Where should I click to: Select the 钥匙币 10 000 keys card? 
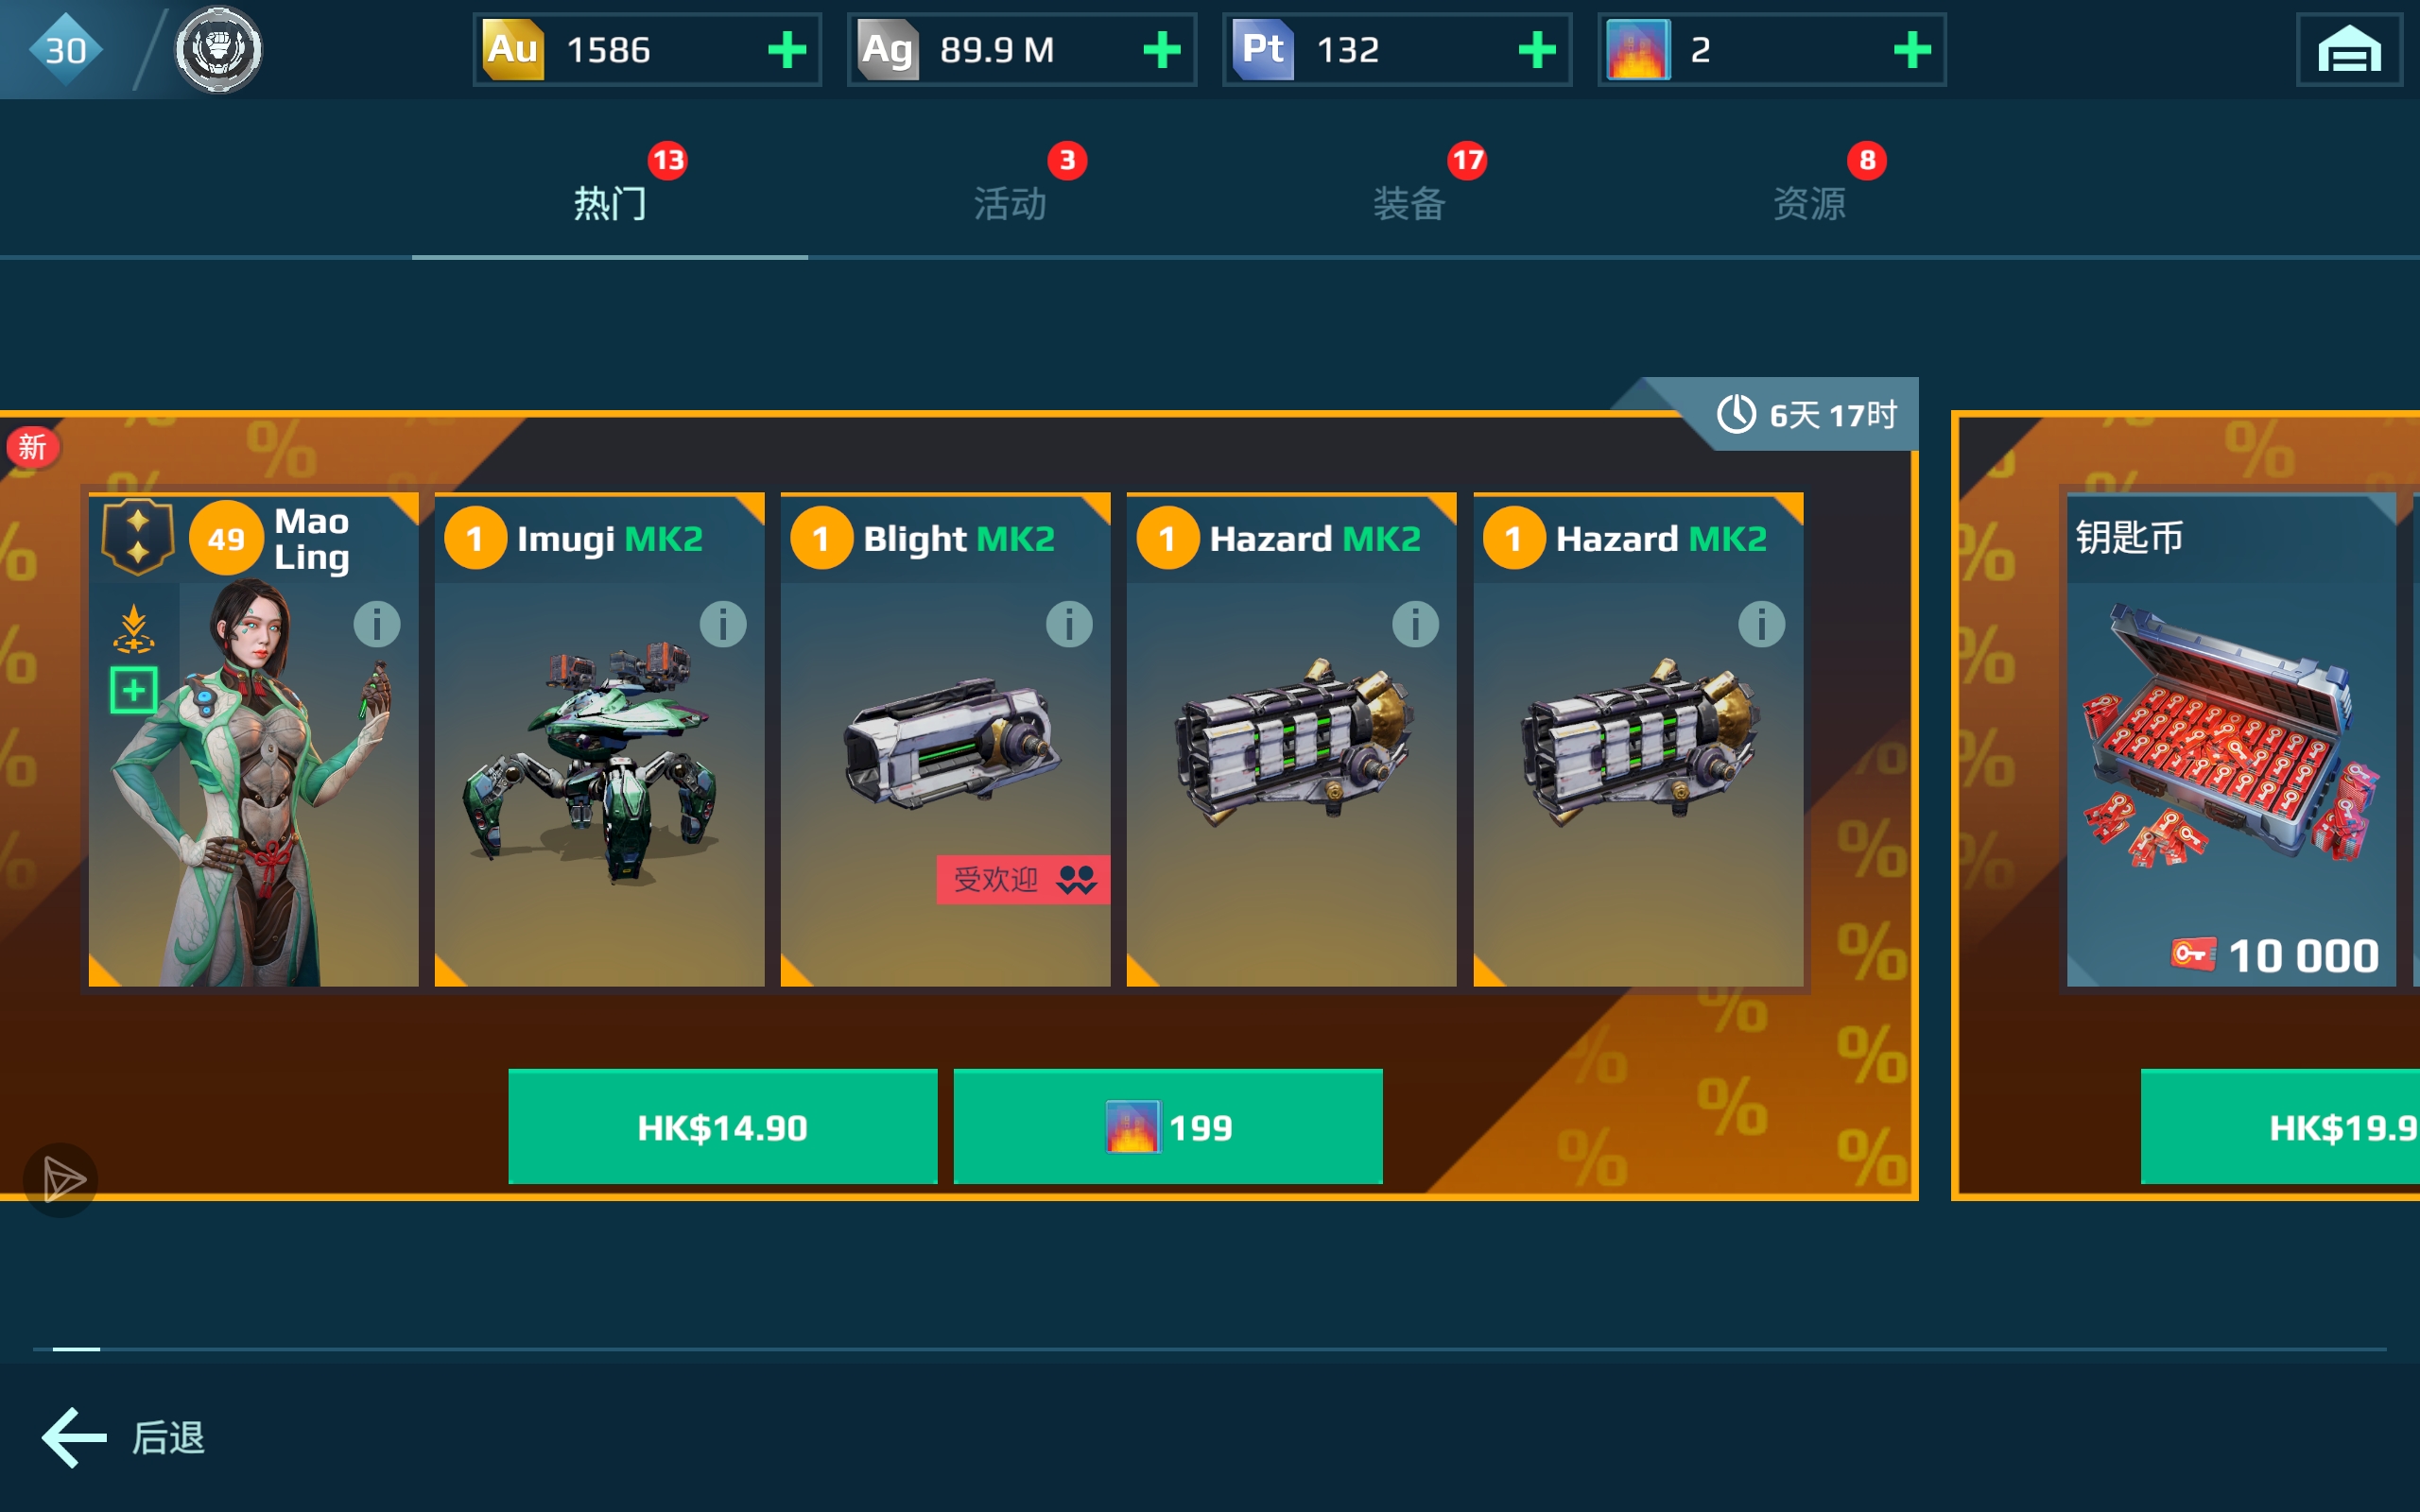coord(2231,739)
